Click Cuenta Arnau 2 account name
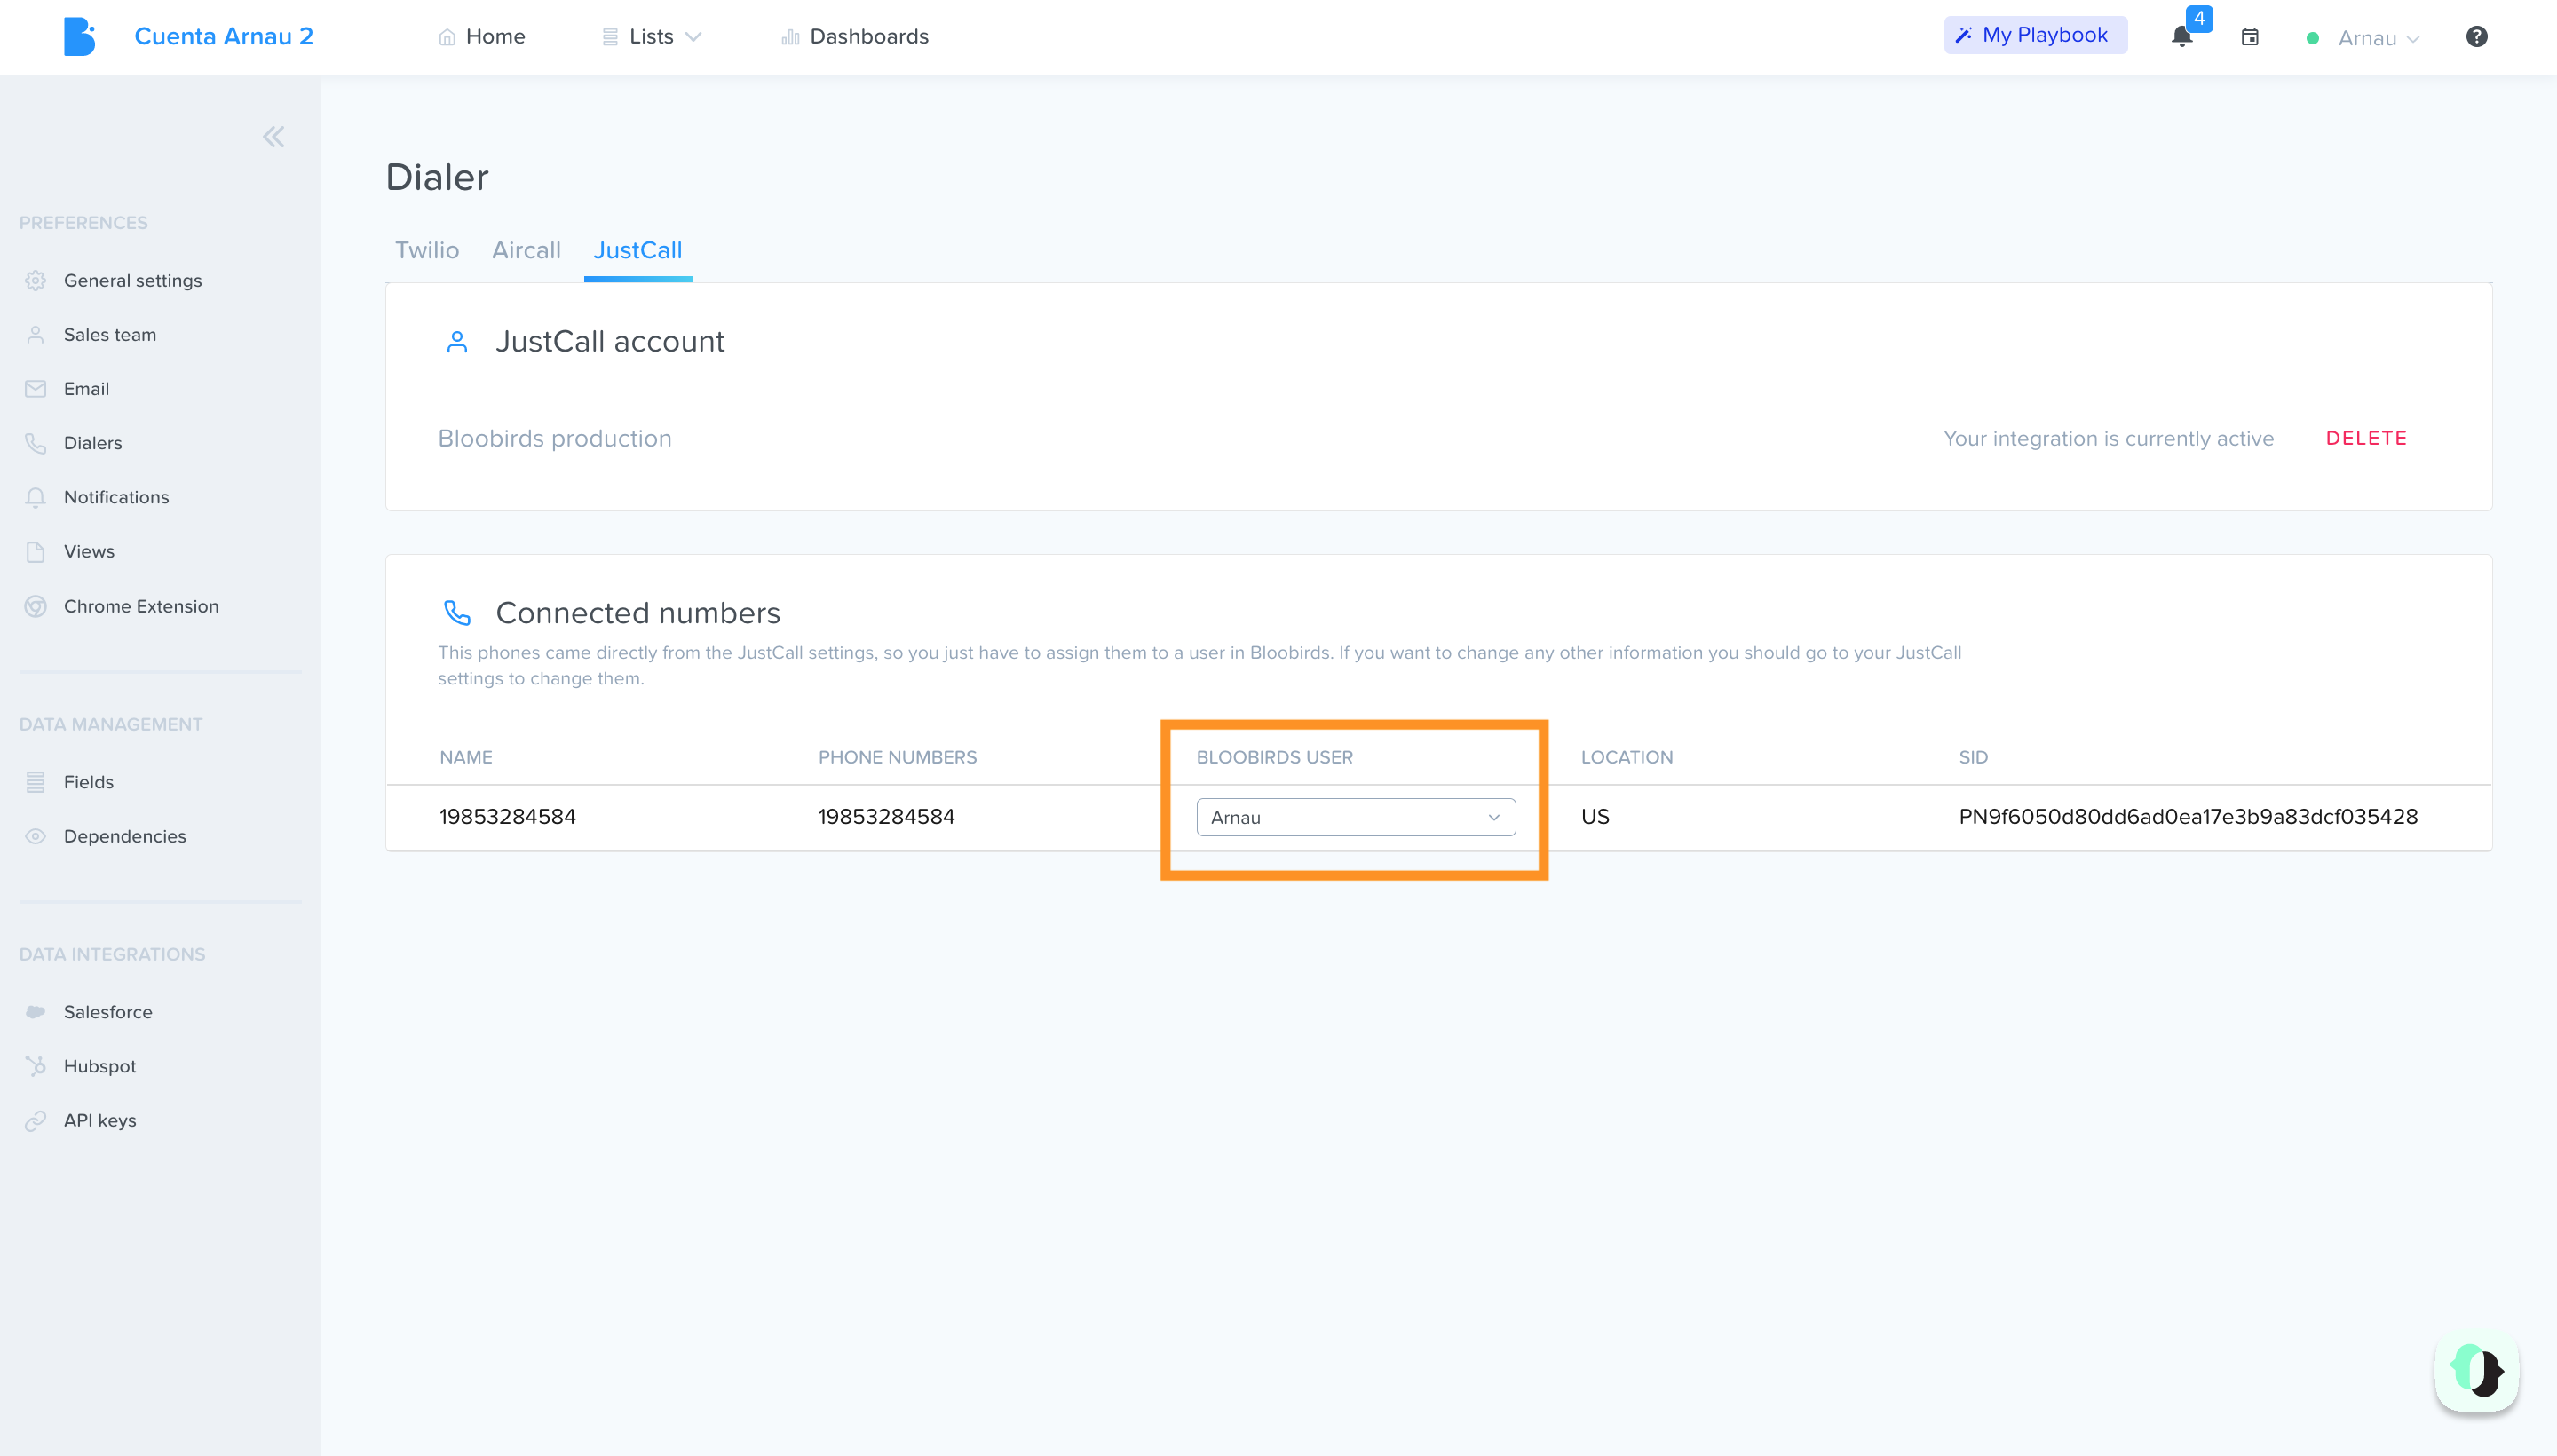Viewport: 2557px width, 1456px height. (x=224, y=37)
